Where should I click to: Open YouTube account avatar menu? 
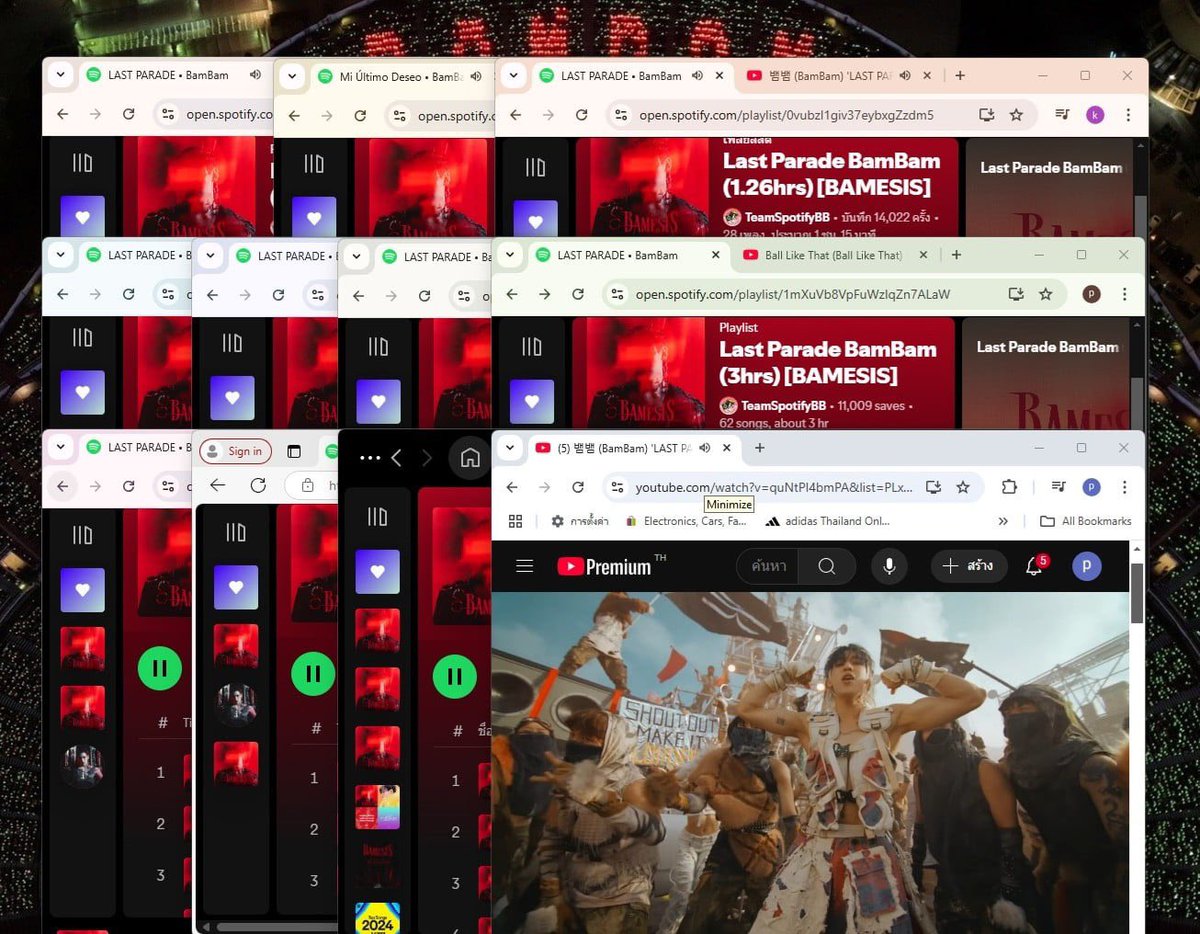[1087, 566]
